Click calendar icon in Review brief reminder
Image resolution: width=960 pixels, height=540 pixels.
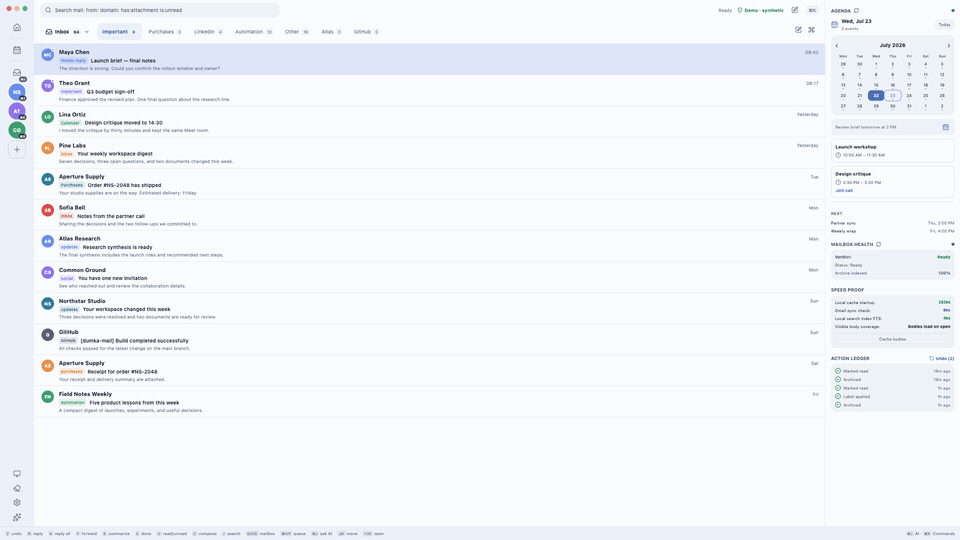point(945,127)
